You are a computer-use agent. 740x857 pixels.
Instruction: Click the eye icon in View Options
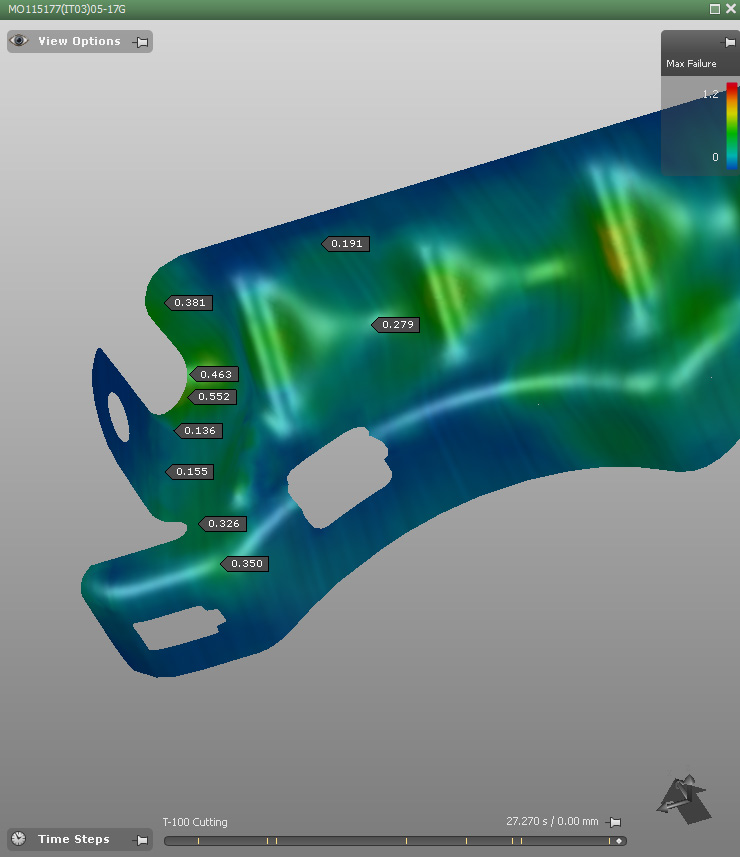pos(19,41)
